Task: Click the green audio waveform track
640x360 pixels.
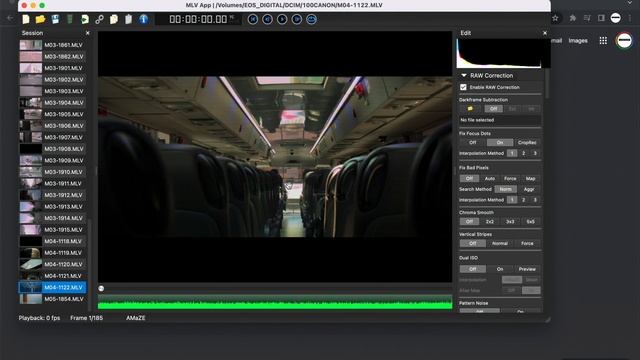Action: [275, 302]
